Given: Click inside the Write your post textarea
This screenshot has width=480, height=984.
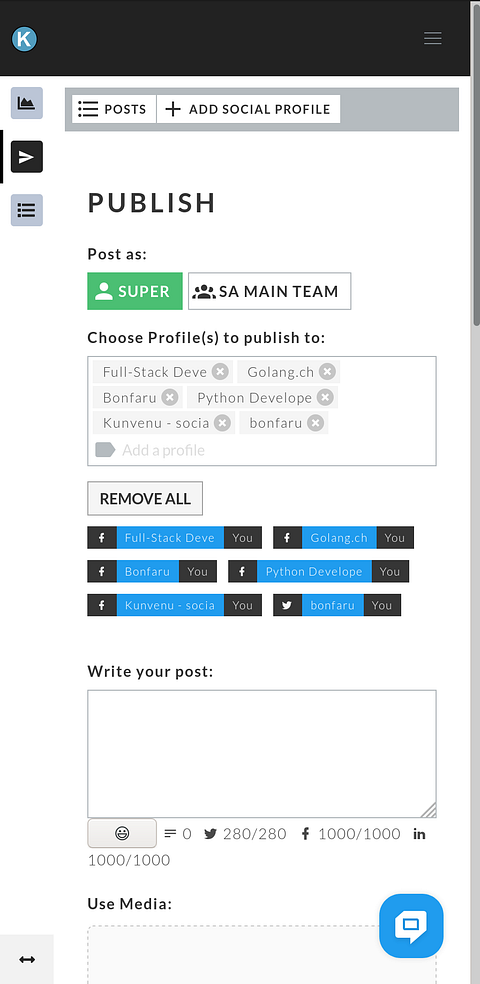Looking at the screenshot, I should click(x=262, y=754).
